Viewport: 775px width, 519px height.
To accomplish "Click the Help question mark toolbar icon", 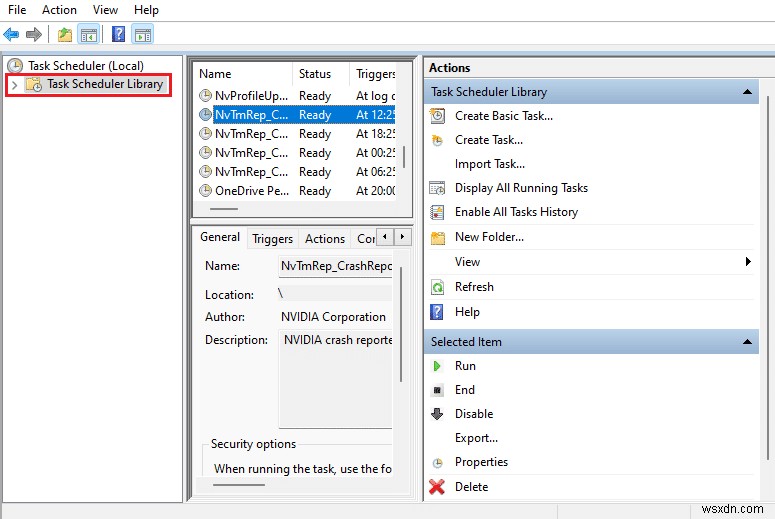I will pos(118,34).
